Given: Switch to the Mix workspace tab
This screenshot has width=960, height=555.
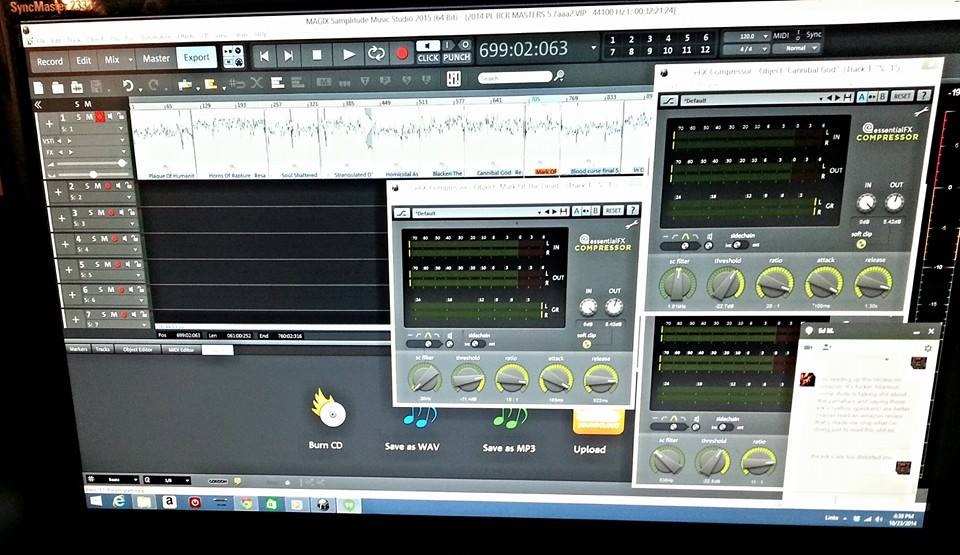Looking at the screenshot, I should (111, 59).
